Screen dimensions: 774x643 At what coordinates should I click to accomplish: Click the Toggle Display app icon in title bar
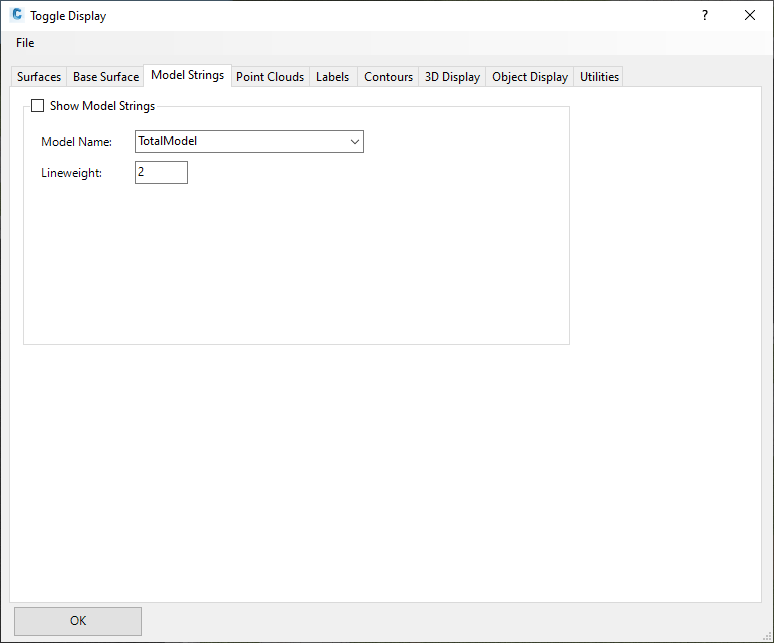[17, 15]
